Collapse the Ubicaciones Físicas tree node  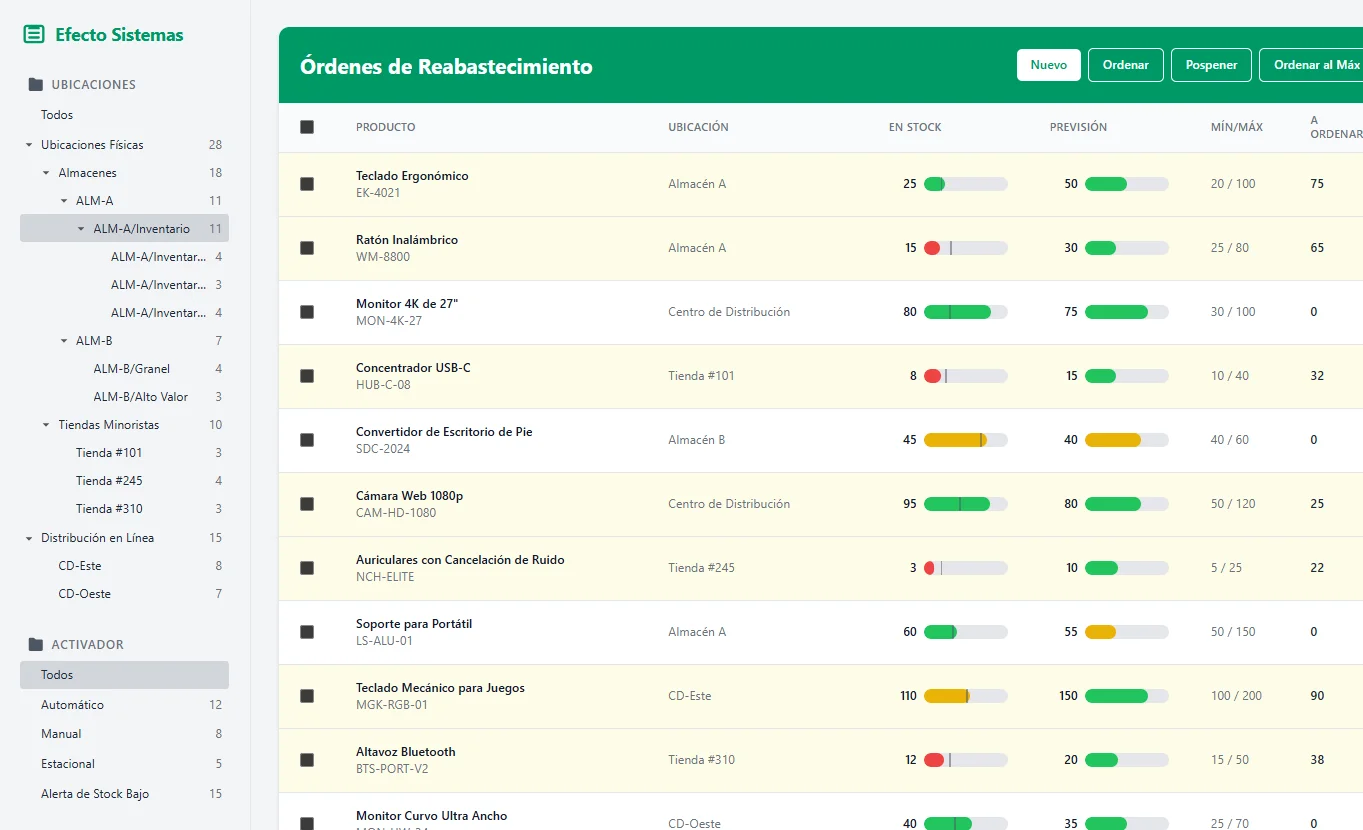click(29, 144)
